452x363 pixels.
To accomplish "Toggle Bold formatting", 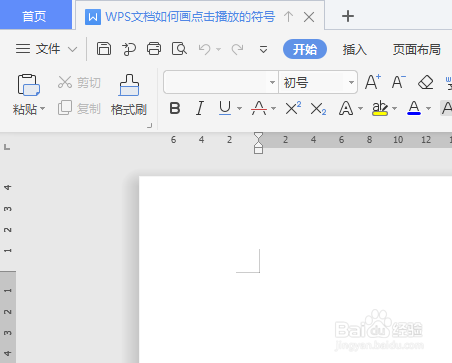I will click(x=175, y=108).
